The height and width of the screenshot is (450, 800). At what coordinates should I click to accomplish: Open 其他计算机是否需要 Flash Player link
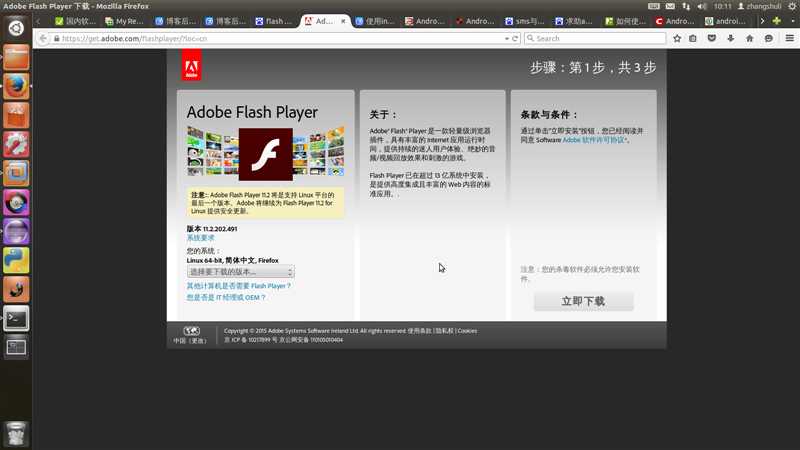pos(238,286)
